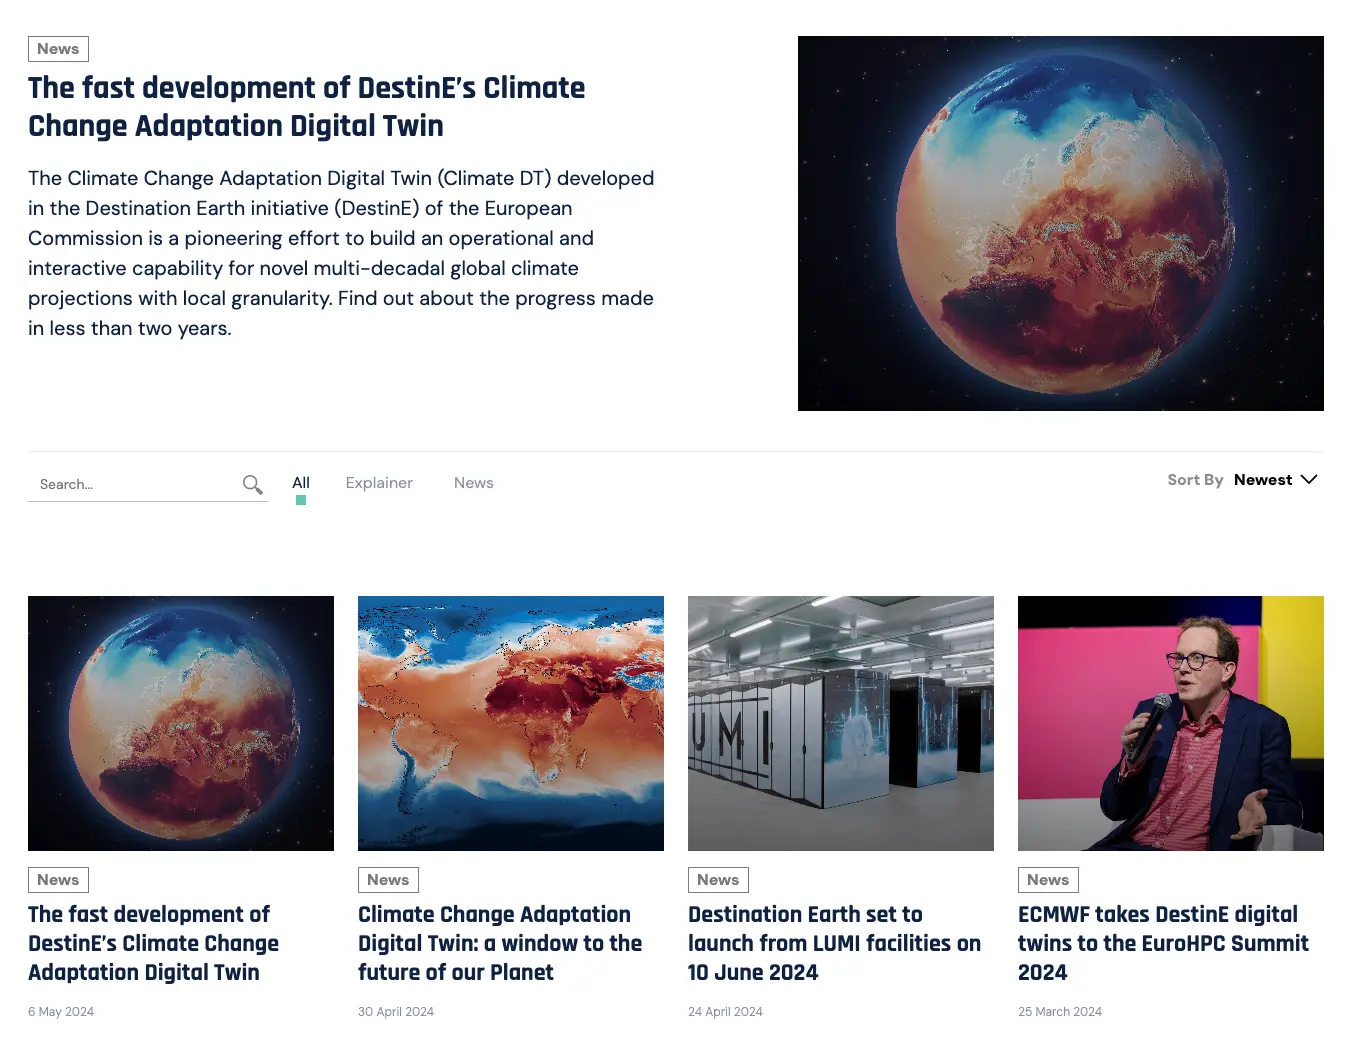Screen dimensions: 1352x1040
Task: Open 'Destination Earth set to launch from LUMI' article
Action: [835, 943]
